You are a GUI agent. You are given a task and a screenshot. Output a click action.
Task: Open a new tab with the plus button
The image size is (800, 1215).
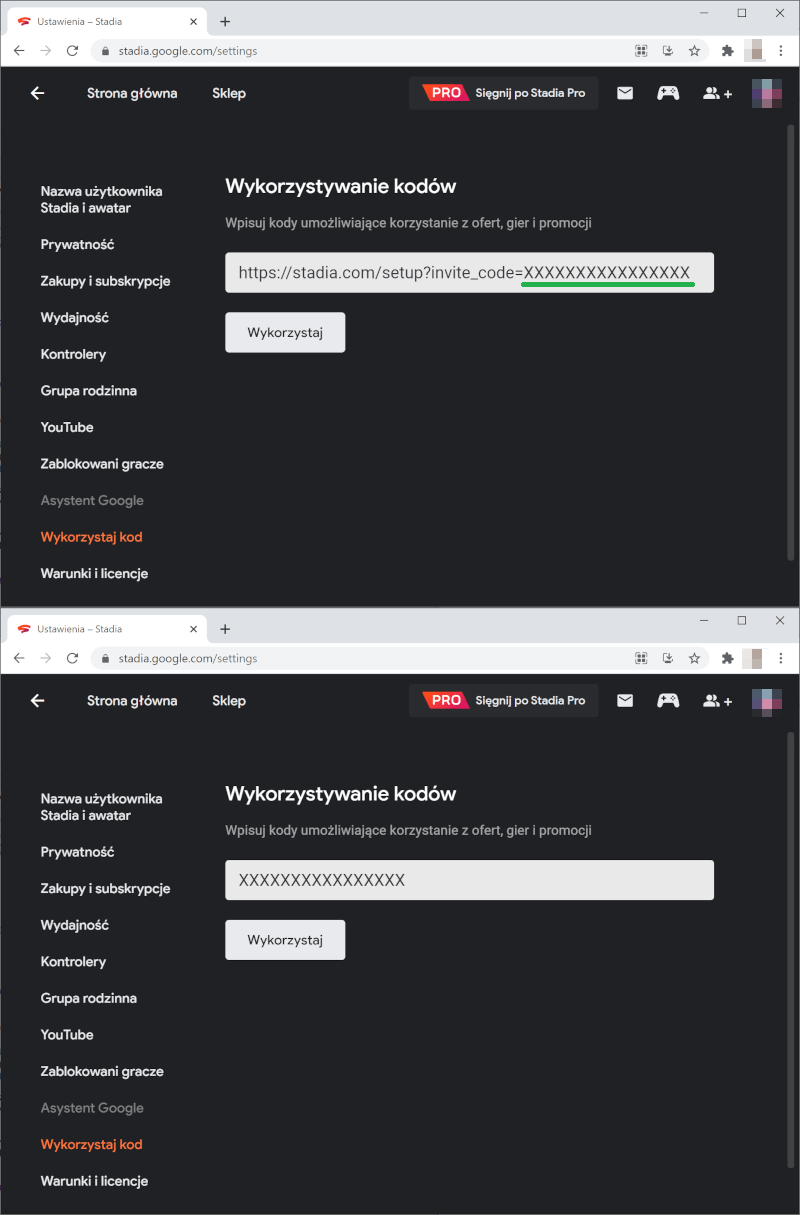[224, 20]
